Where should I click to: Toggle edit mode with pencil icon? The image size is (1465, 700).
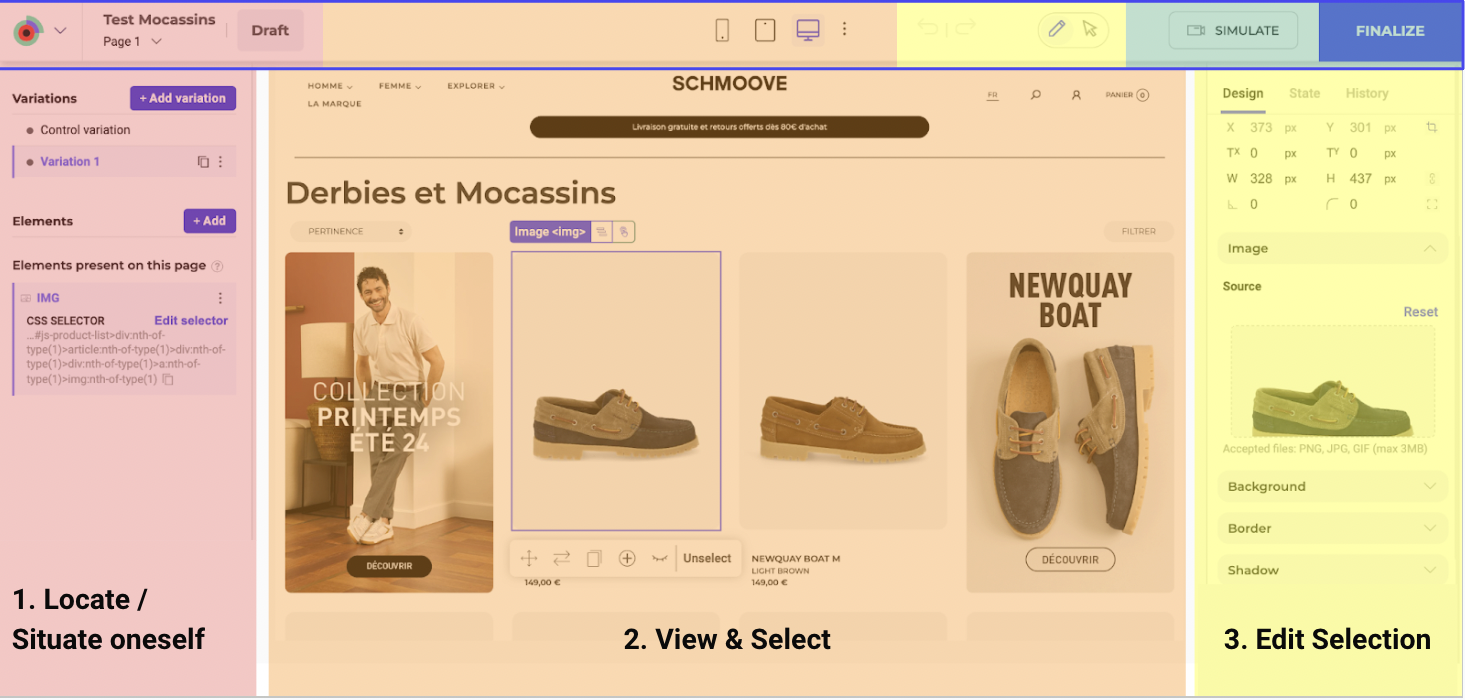click(x=1057, y=30)
